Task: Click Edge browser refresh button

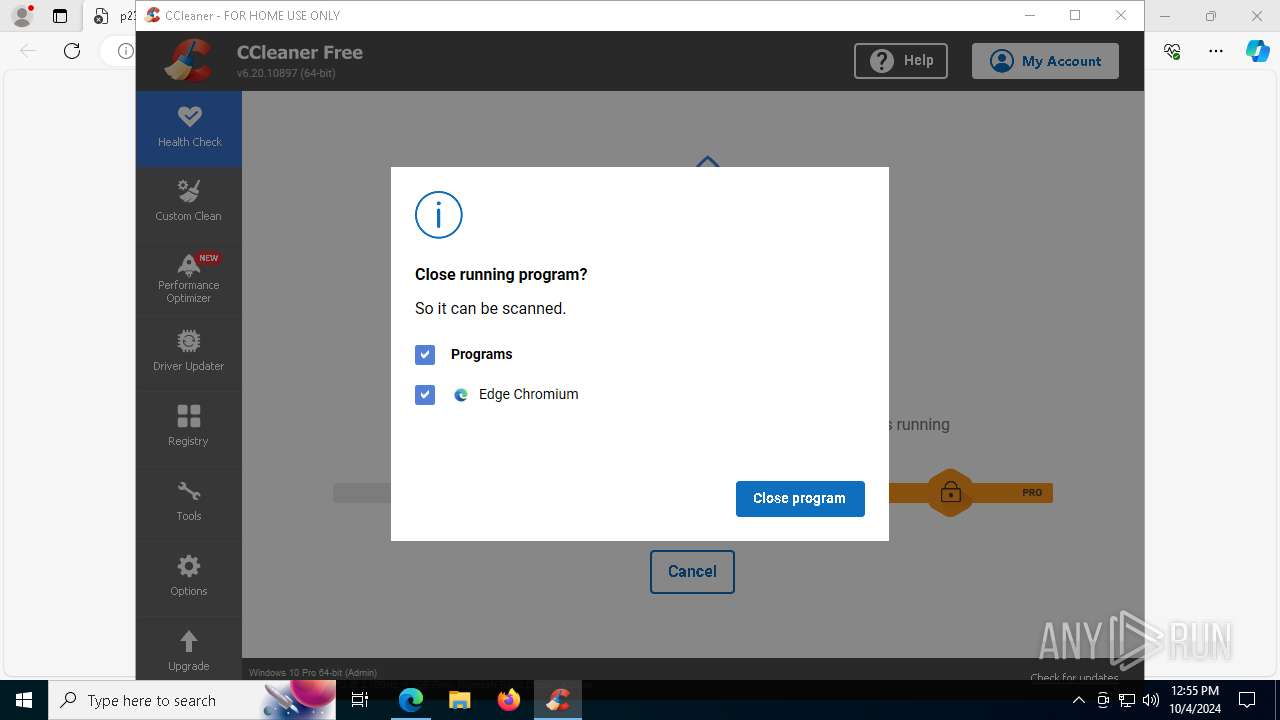Action: (x=72, y=51)
